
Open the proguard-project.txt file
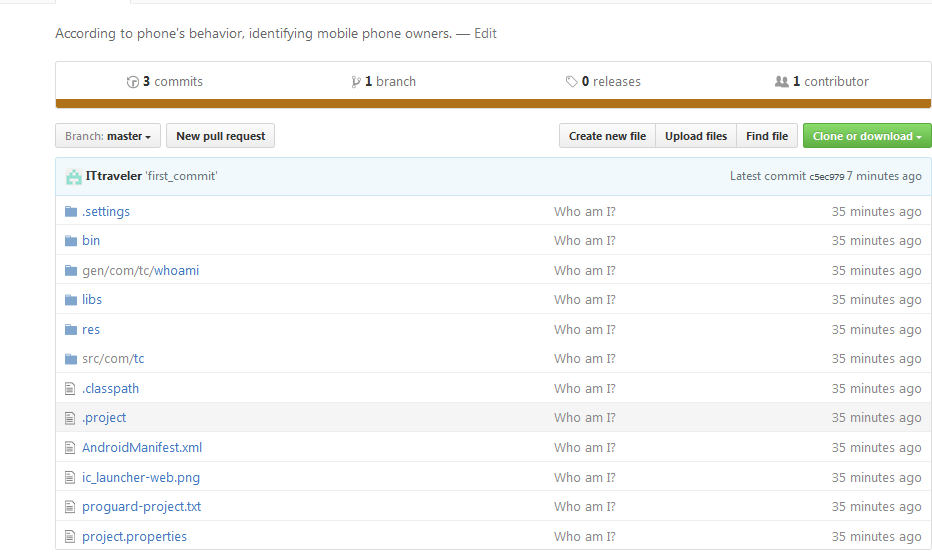[x=141, y=506]
